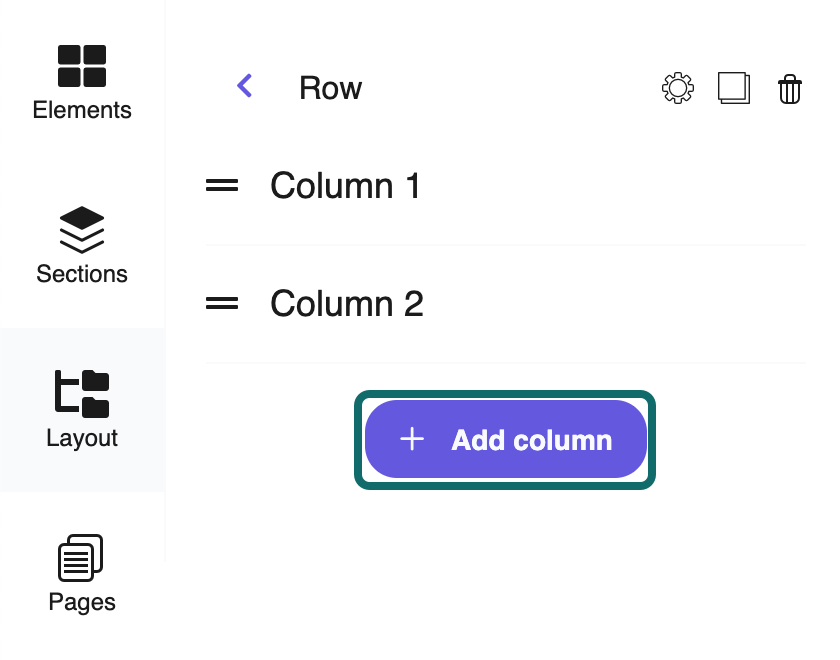
Task: Select the Column 1 item
Action: [345, 186]
